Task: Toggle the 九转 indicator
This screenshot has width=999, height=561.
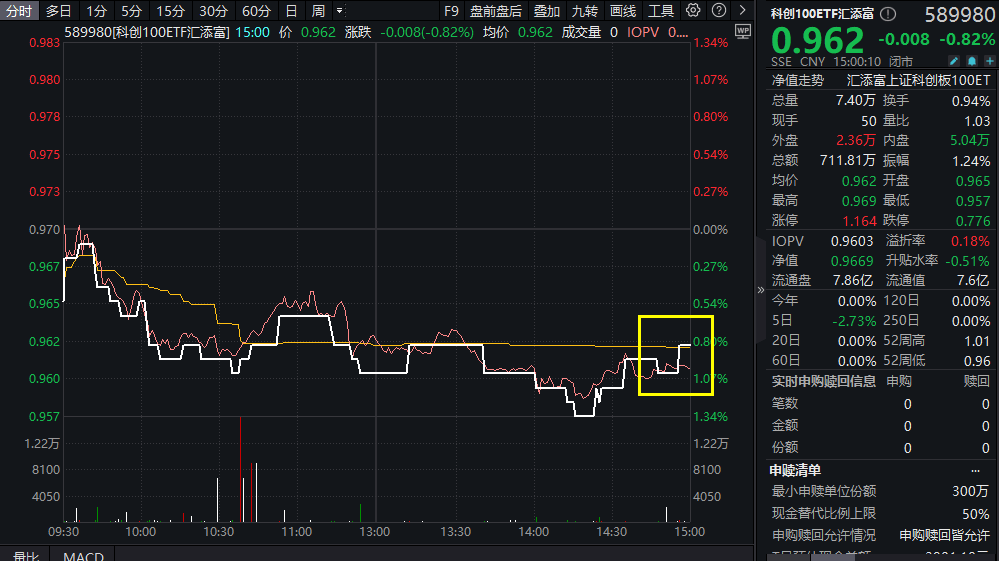Action: [x=584, y=11]
